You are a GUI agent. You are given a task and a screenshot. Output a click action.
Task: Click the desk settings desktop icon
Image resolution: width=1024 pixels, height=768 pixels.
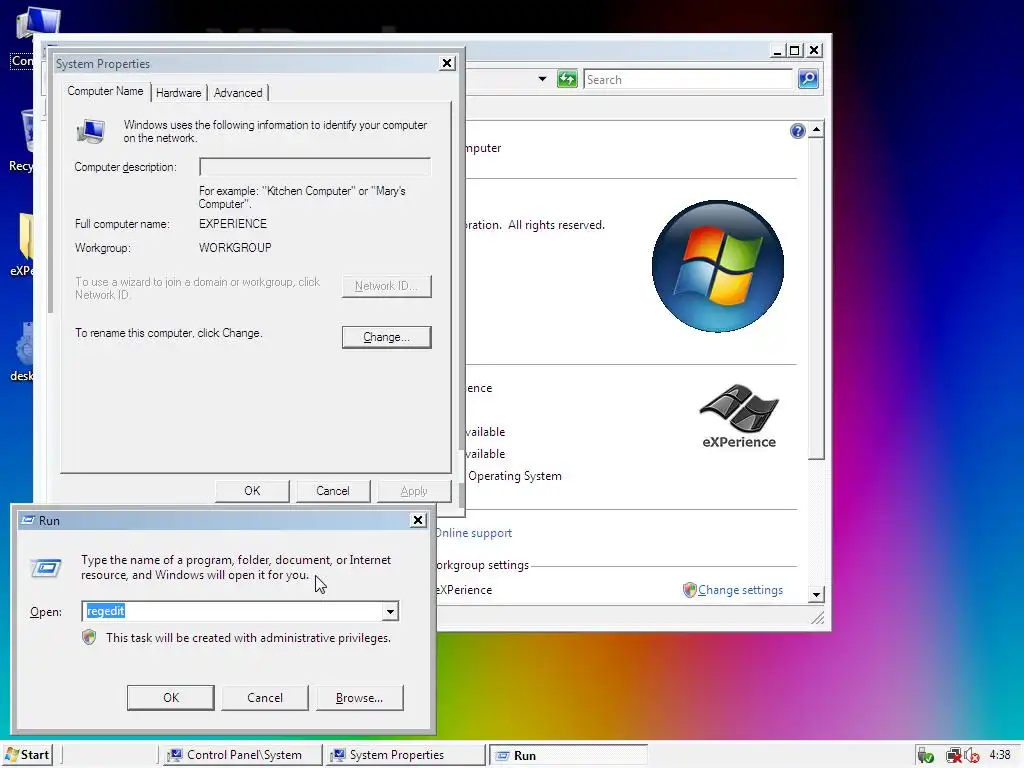[22, 352]
